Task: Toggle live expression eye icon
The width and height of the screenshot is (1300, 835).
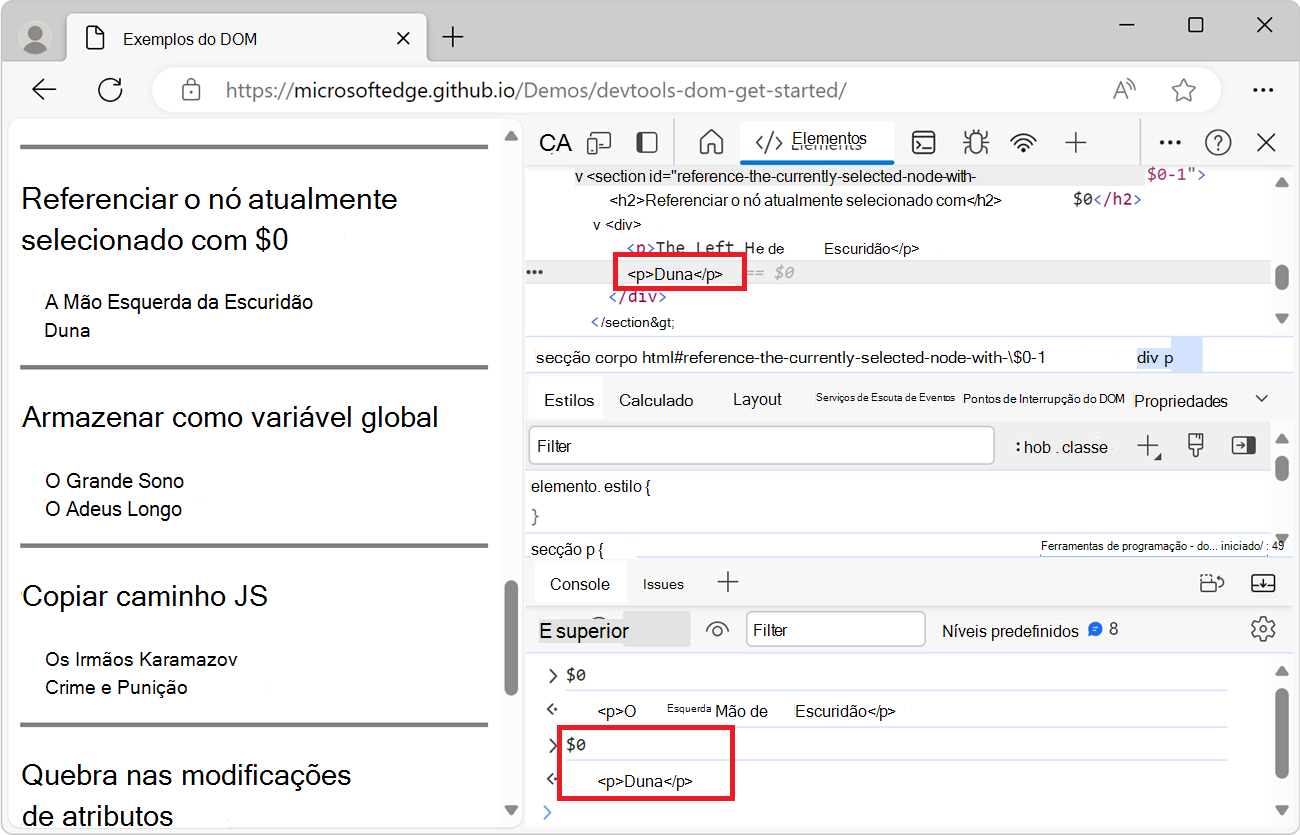Action: (x=717, y=630)
